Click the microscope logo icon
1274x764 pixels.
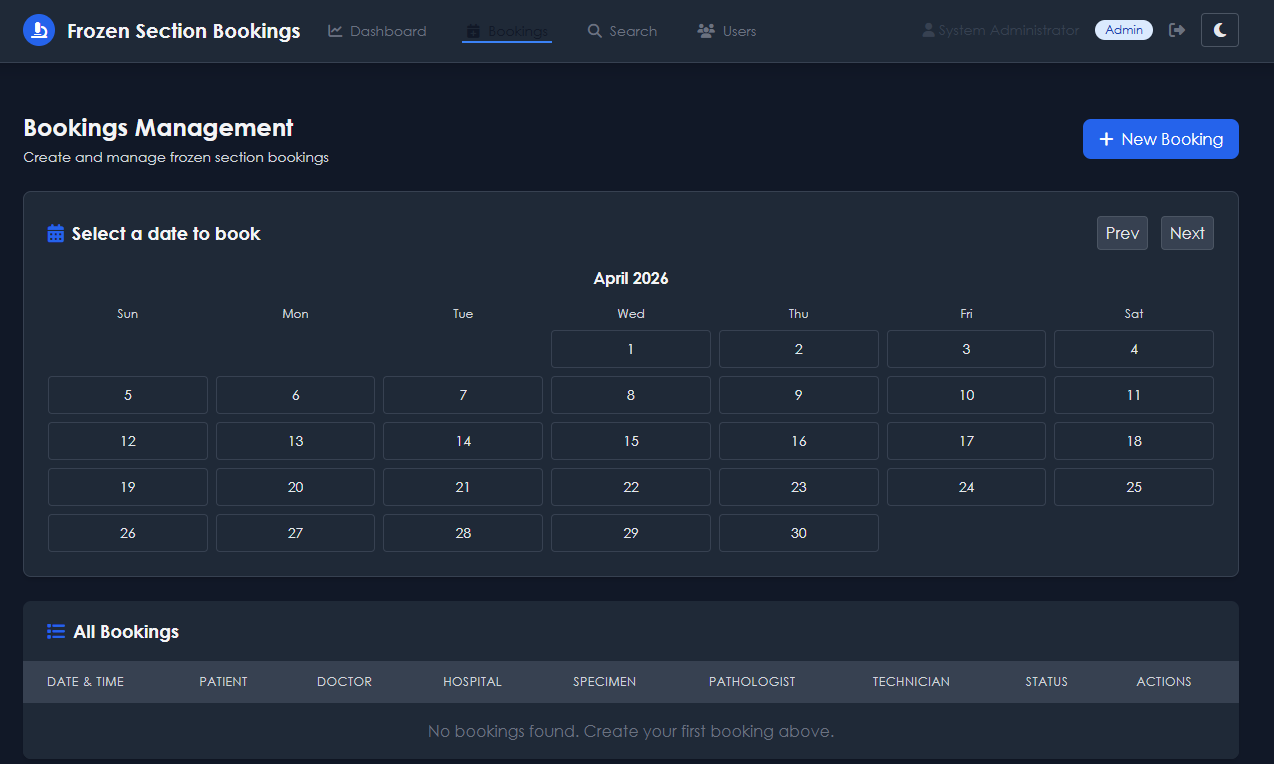coord(39,30)
